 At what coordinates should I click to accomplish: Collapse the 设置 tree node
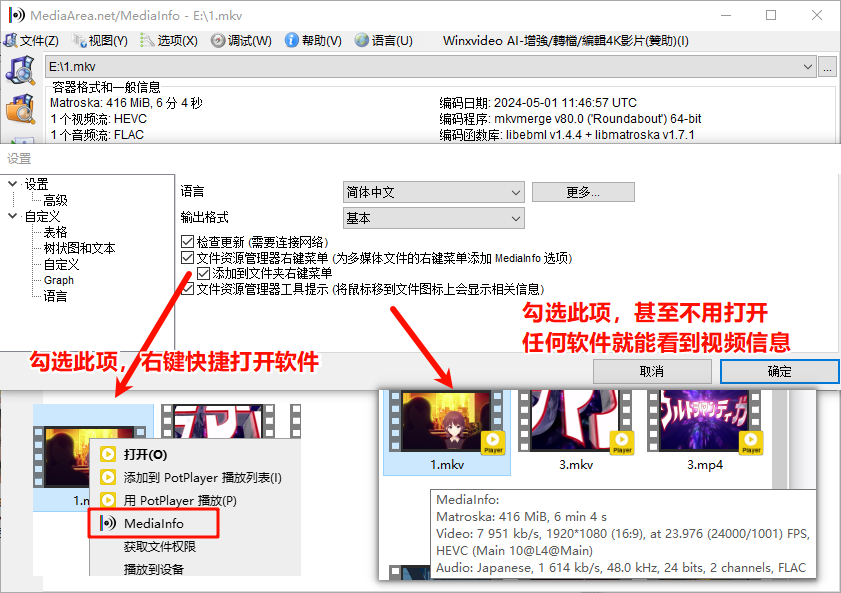click(12, 184)
